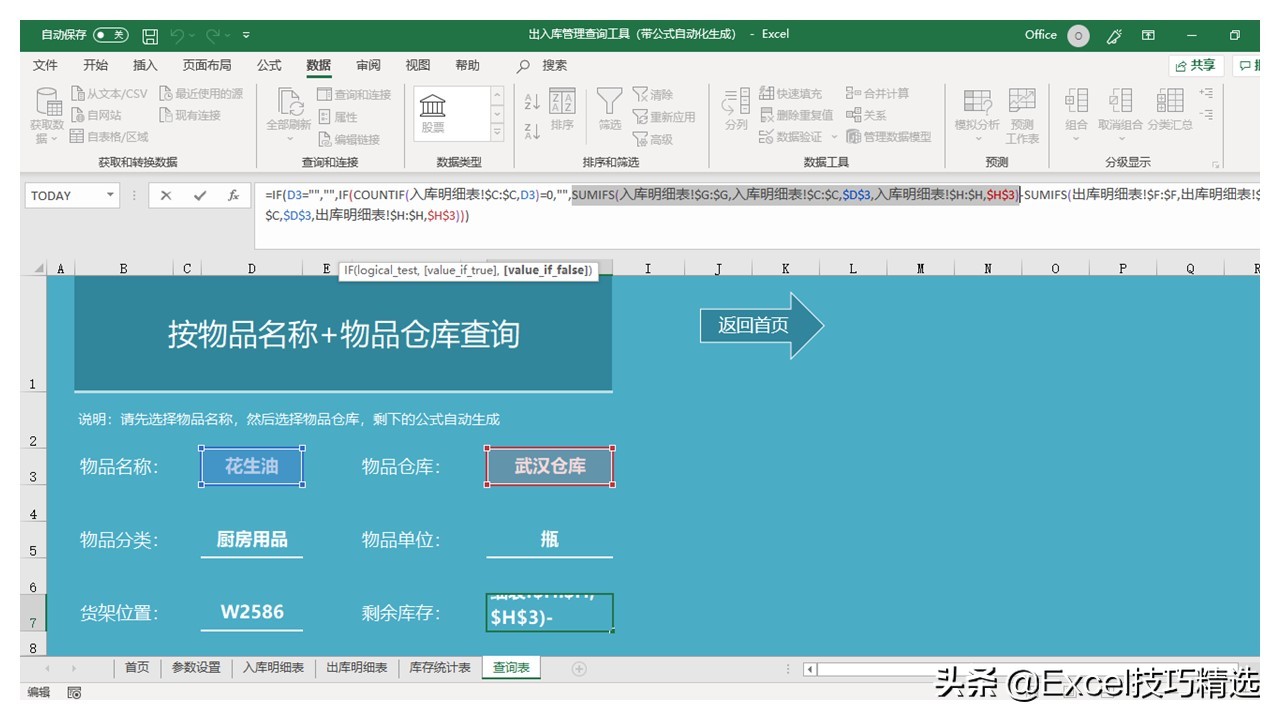Click the Refresh All (全部刷新) icon
Viewport: 1280px width, 720px height.
[291, 104]
